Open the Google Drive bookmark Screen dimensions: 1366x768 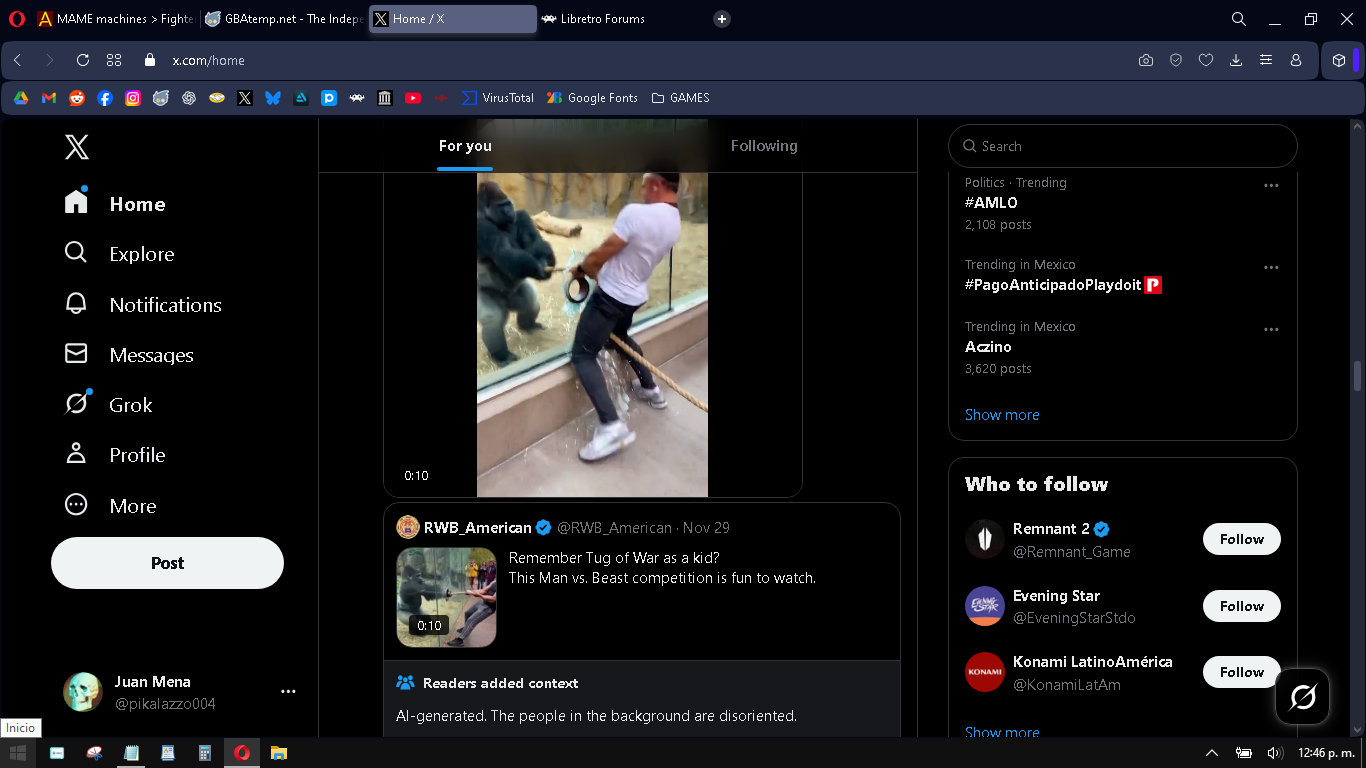click(21, 98)
